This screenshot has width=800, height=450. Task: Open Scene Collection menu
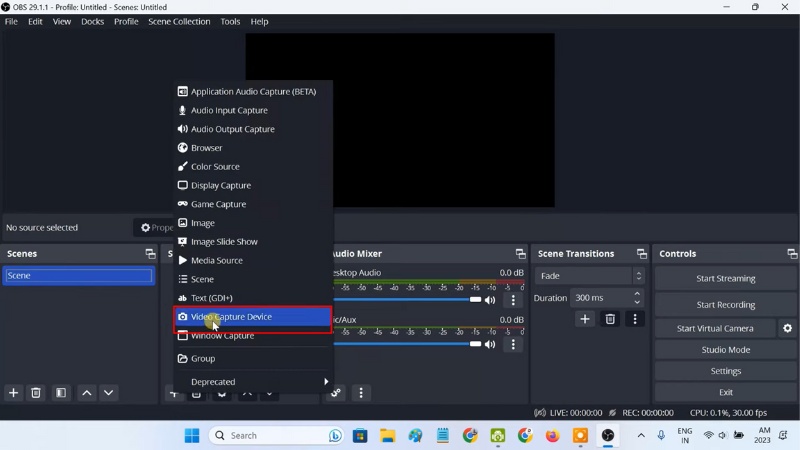[x=179, y=21]
